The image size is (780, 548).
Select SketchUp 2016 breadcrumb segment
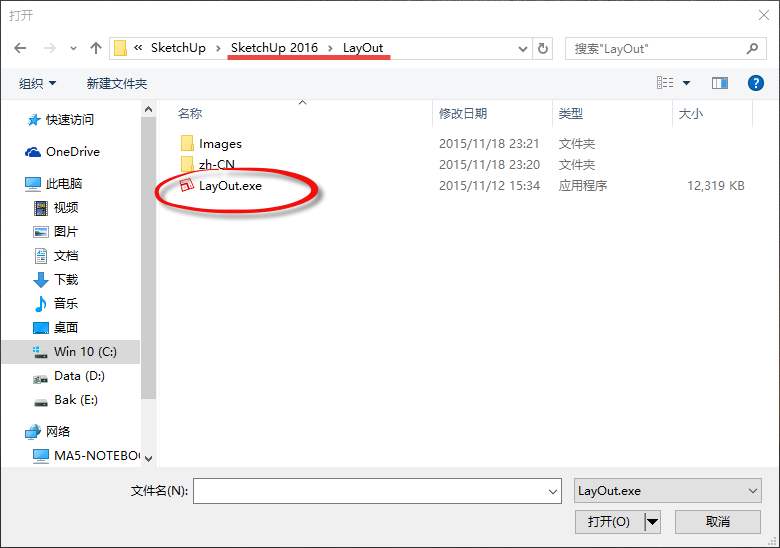click(274, 48)
